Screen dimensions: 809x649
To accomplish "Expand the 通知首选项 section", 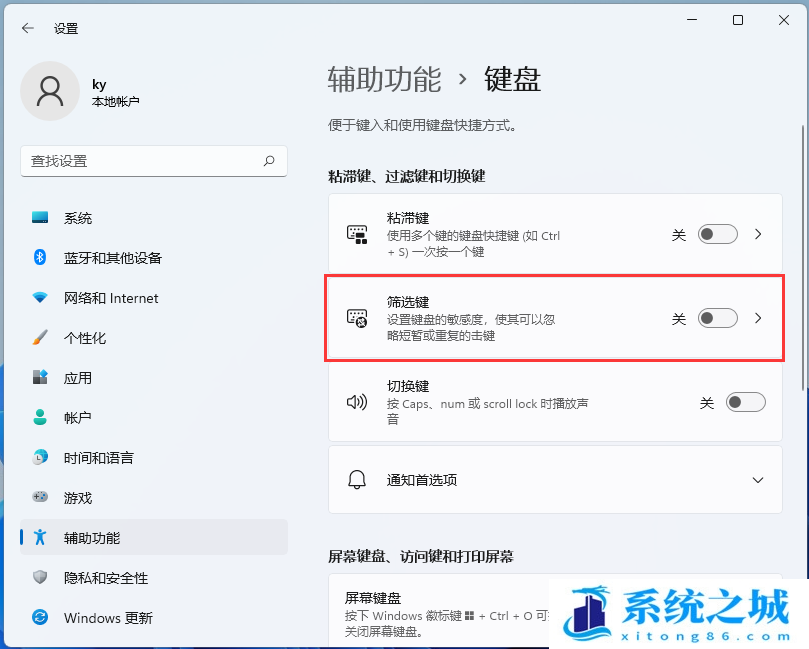I will click(x=758, y=480).
